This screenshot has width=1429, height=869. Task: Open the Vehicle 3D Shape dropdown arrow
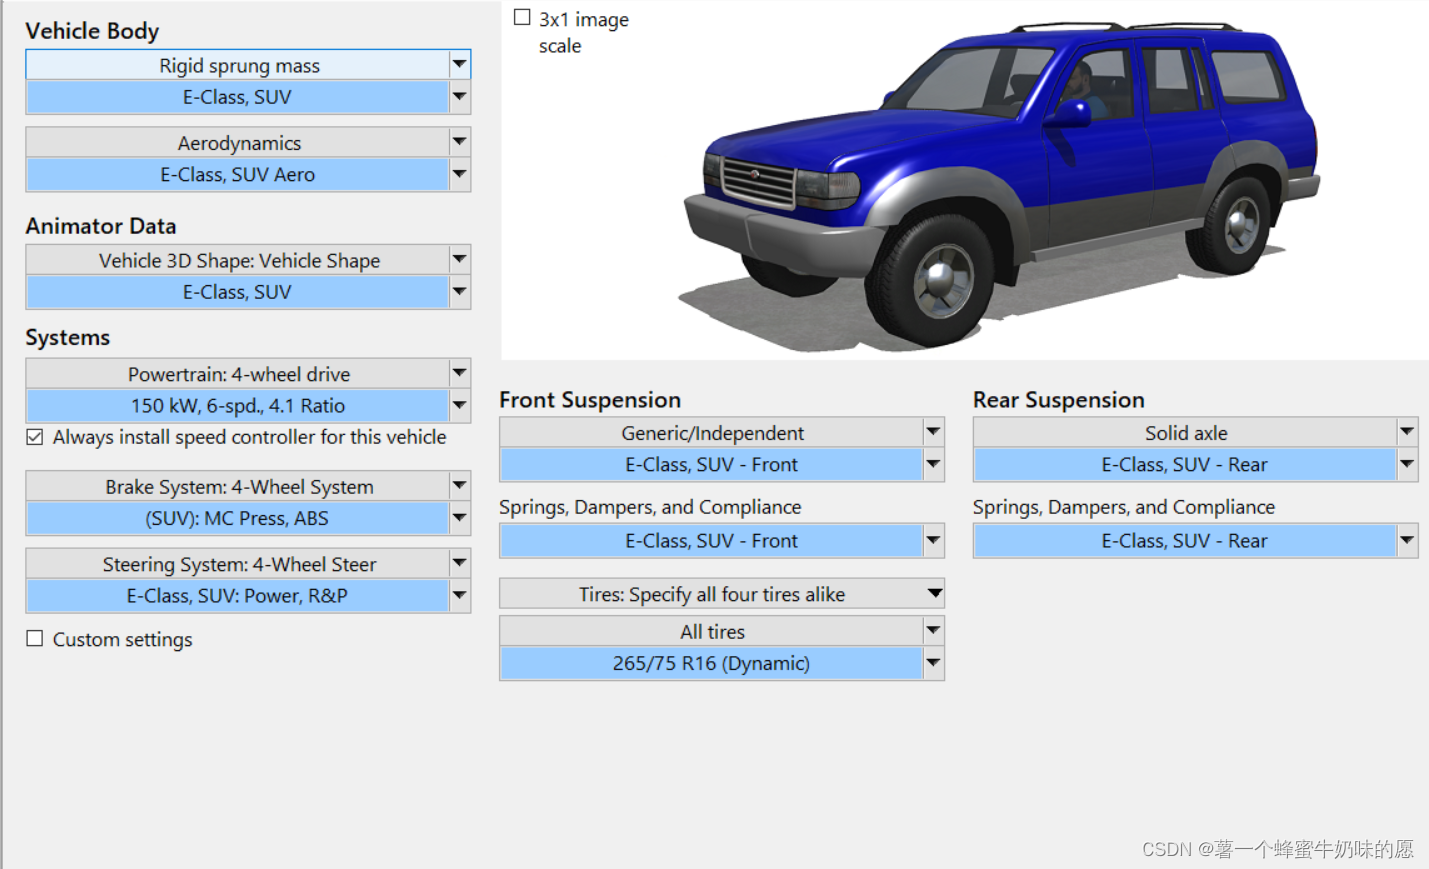[x=459, y=259]
